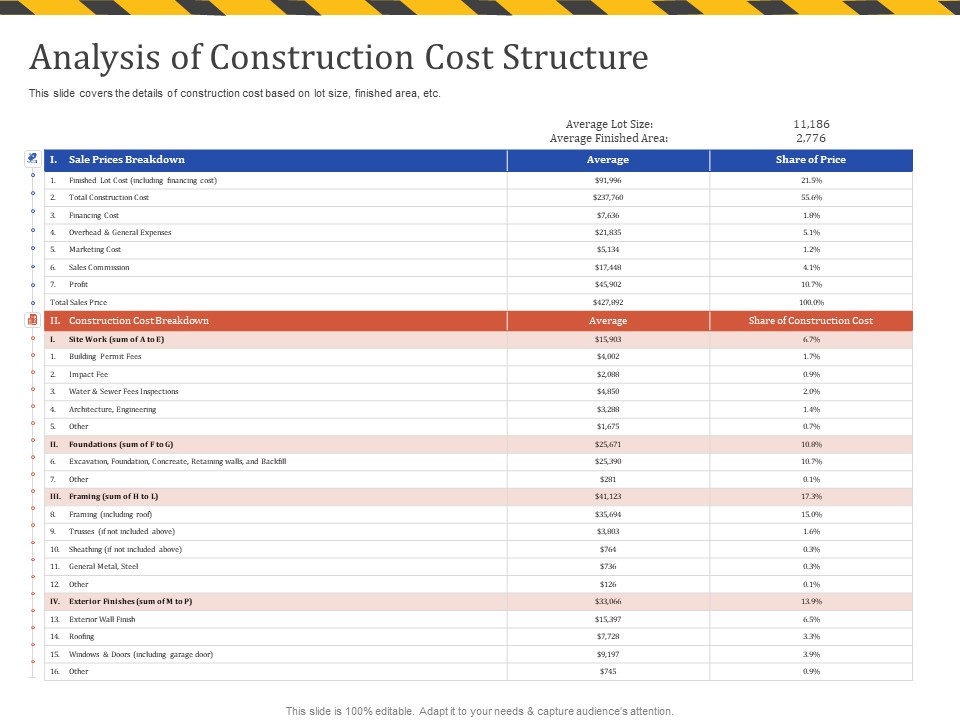
Task: Click the 'Share of Price' column header
Action: pos(811,160)
